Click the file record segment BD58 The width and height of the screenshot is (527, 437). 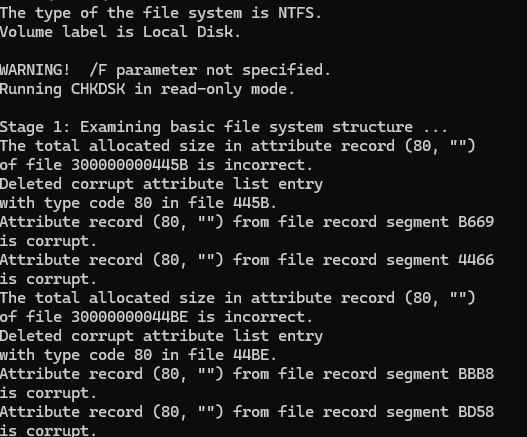coord(476,412)
